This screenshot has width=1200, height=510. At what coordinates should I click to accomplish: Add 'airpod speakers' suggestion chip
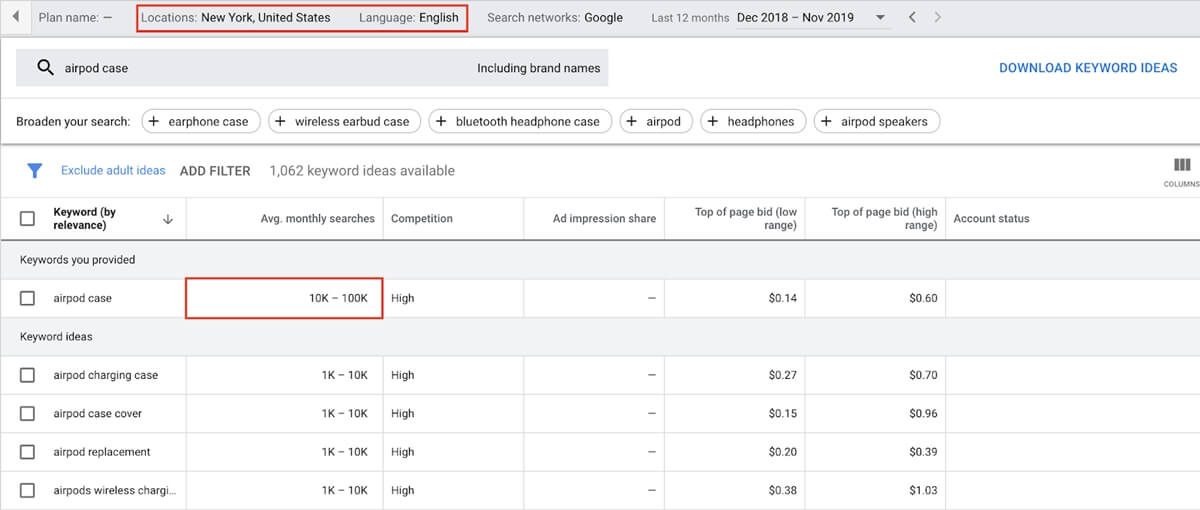point(877,121)
